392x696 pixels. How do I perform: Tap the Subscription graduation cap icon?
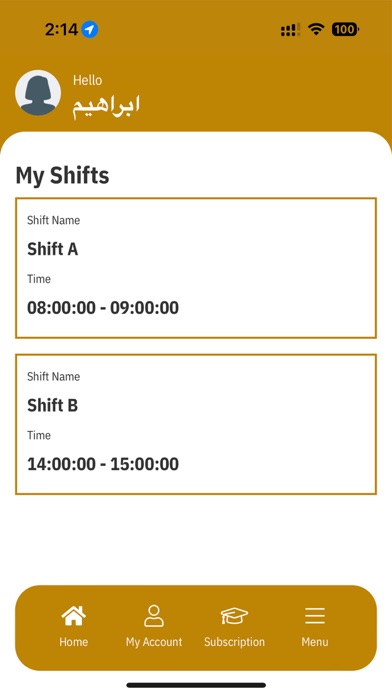234,616
